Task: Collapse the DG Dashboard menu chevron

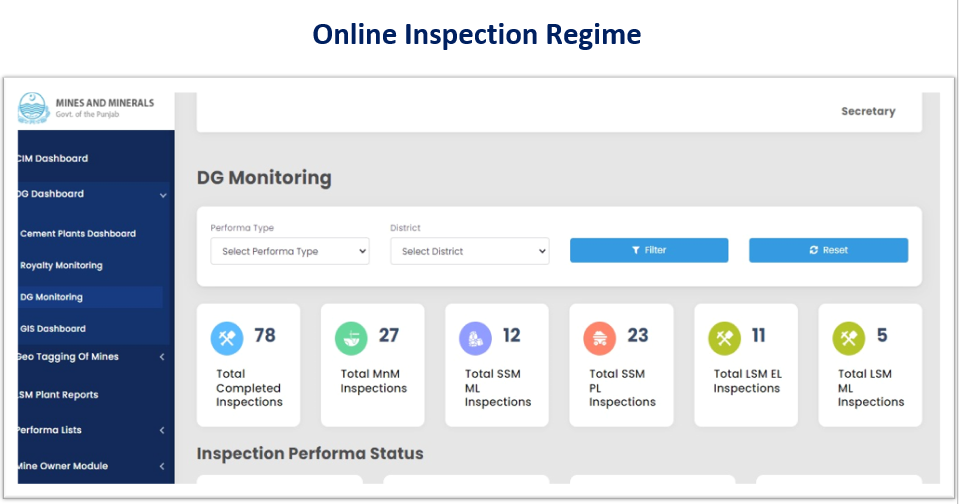Action: click(x=162, y=195)
